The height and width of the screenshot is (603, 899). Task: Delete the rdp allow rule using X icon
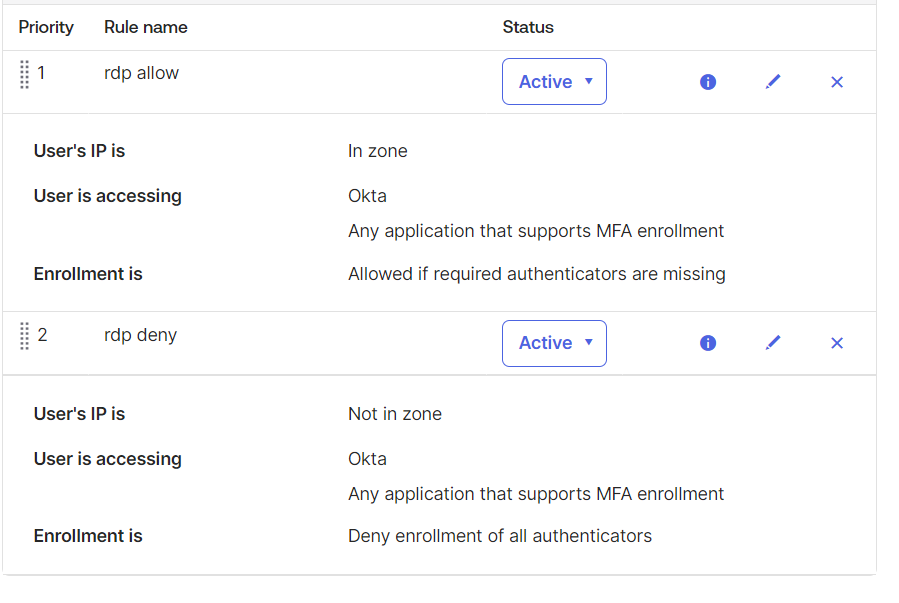[837, 82]
